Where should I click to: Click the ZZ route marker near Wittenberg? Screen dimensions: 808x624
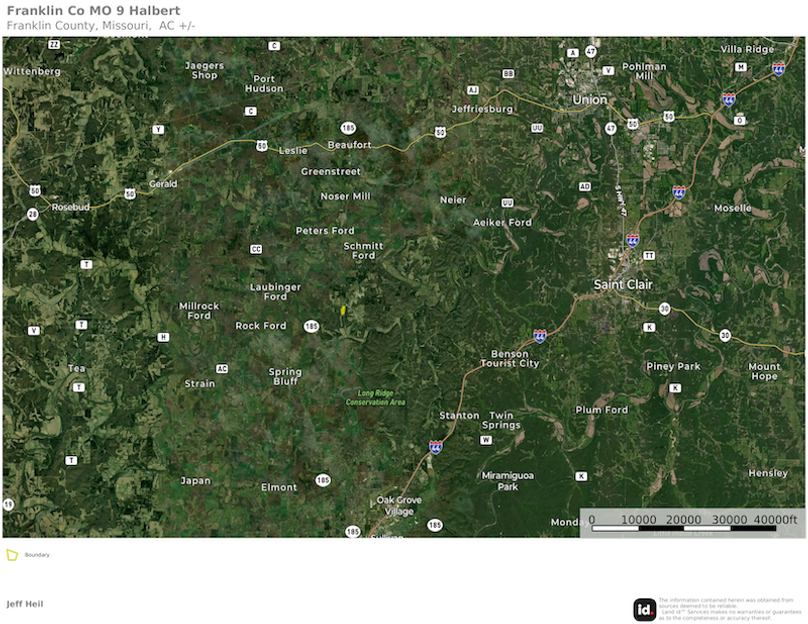(54, 45)
